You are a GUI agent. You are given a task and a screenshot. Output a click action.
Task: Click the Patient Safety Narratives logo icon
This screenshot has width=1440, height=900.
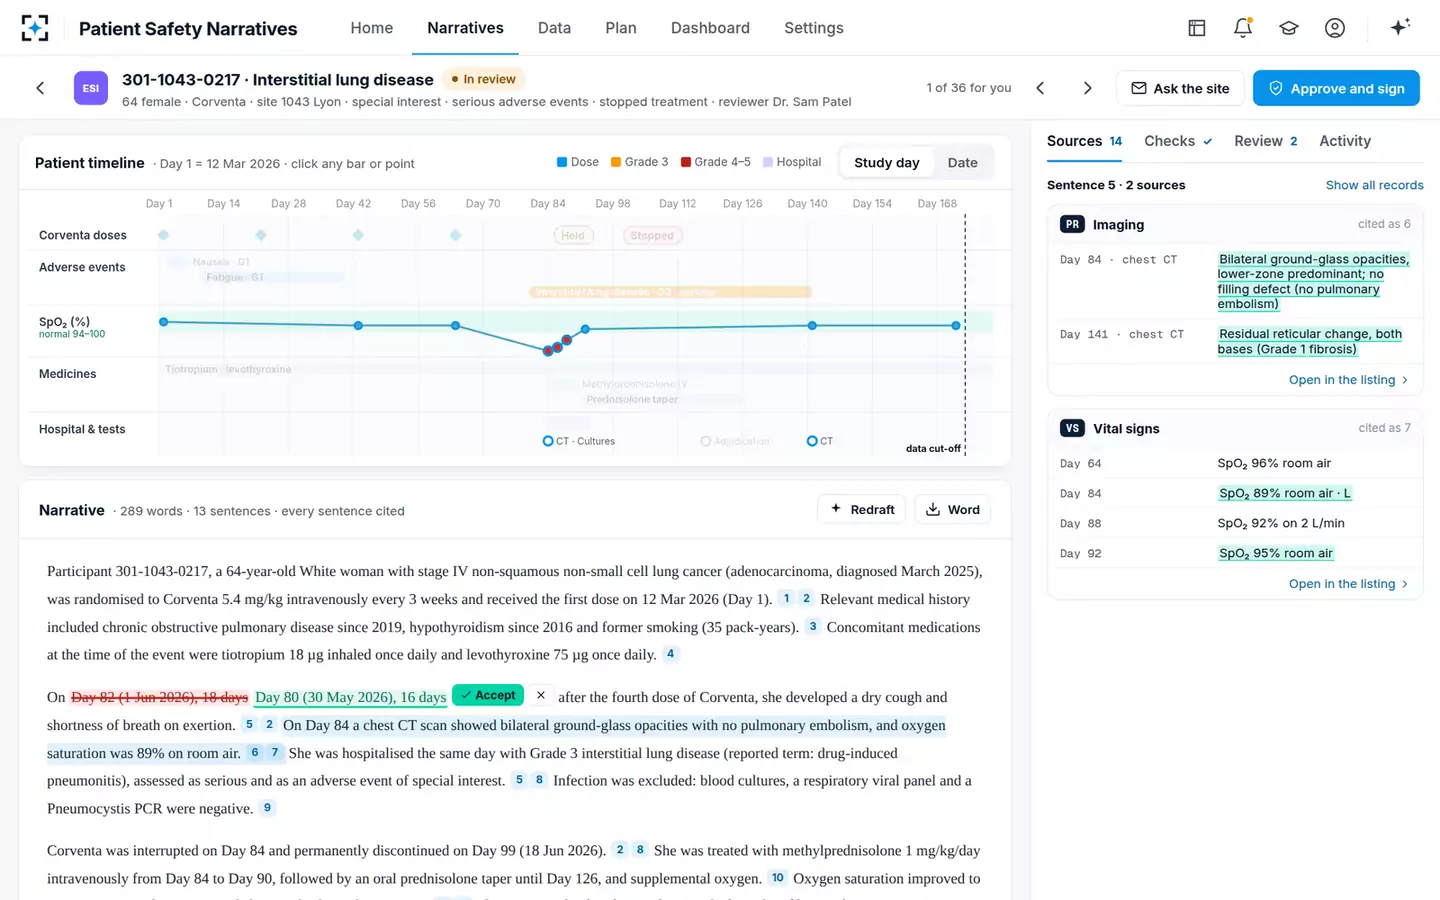(35, 28)
